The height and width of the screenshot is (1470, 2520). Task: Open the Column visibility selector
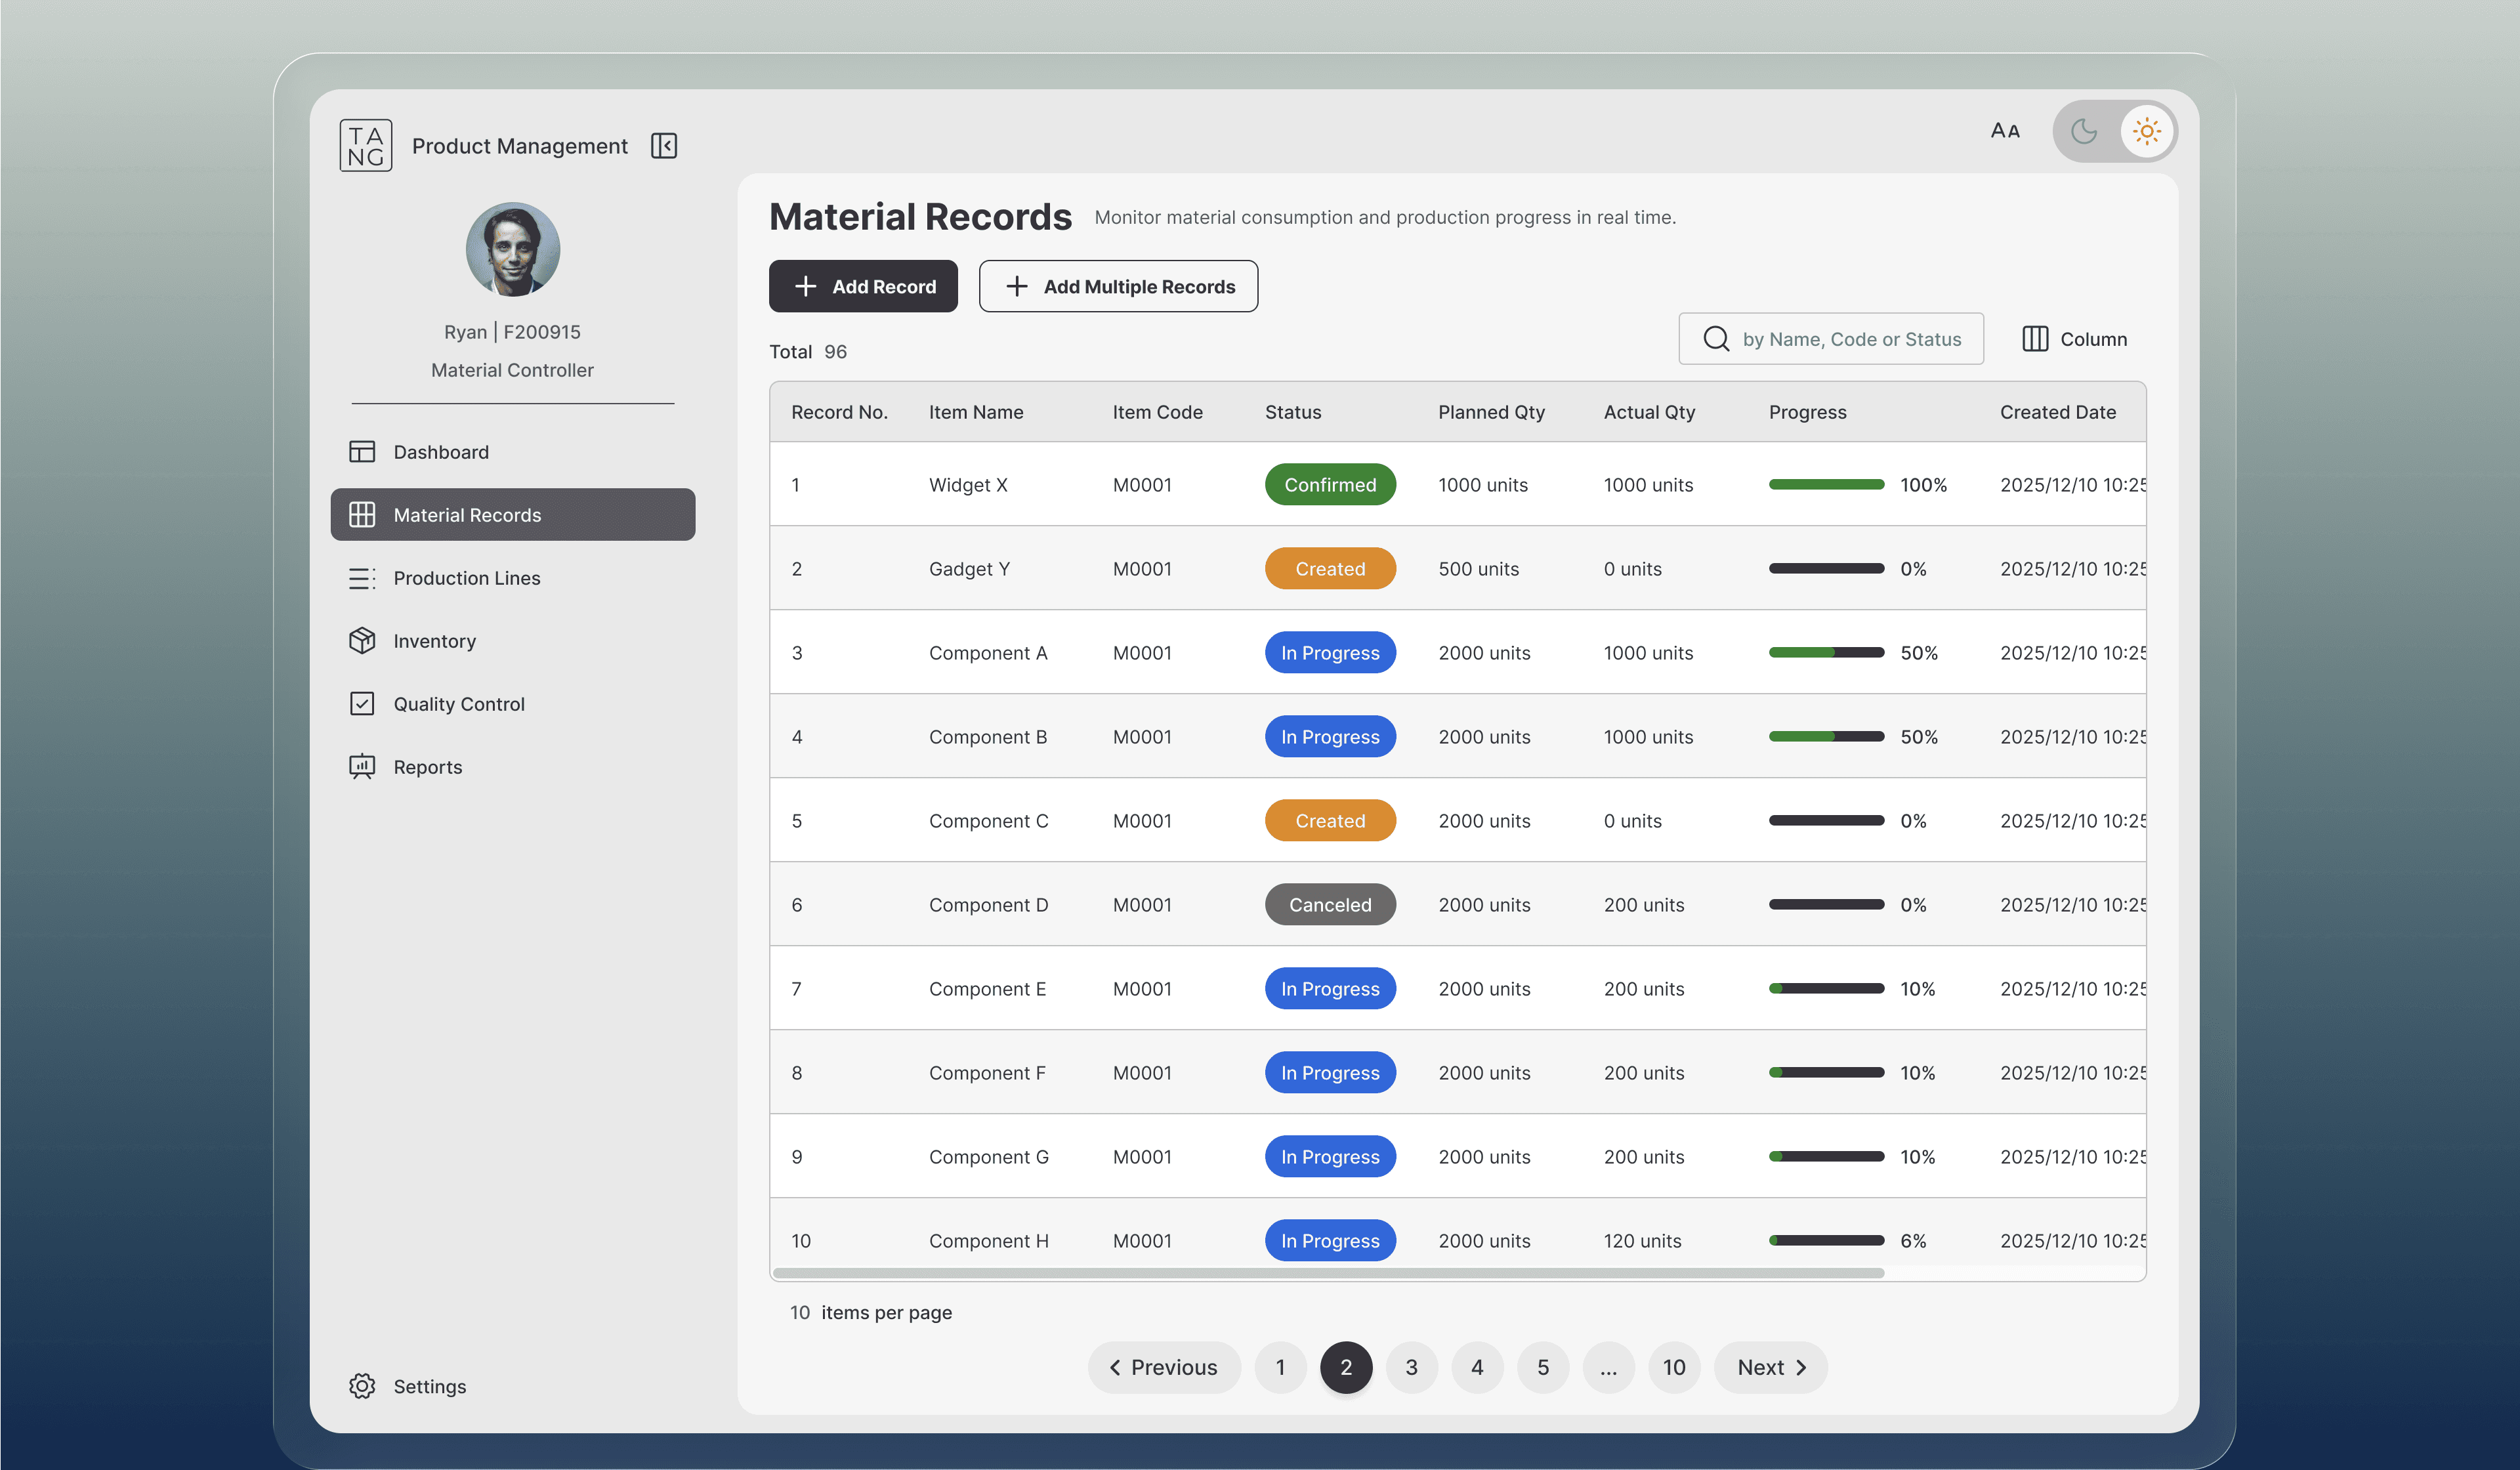(x=2074, y=339)
